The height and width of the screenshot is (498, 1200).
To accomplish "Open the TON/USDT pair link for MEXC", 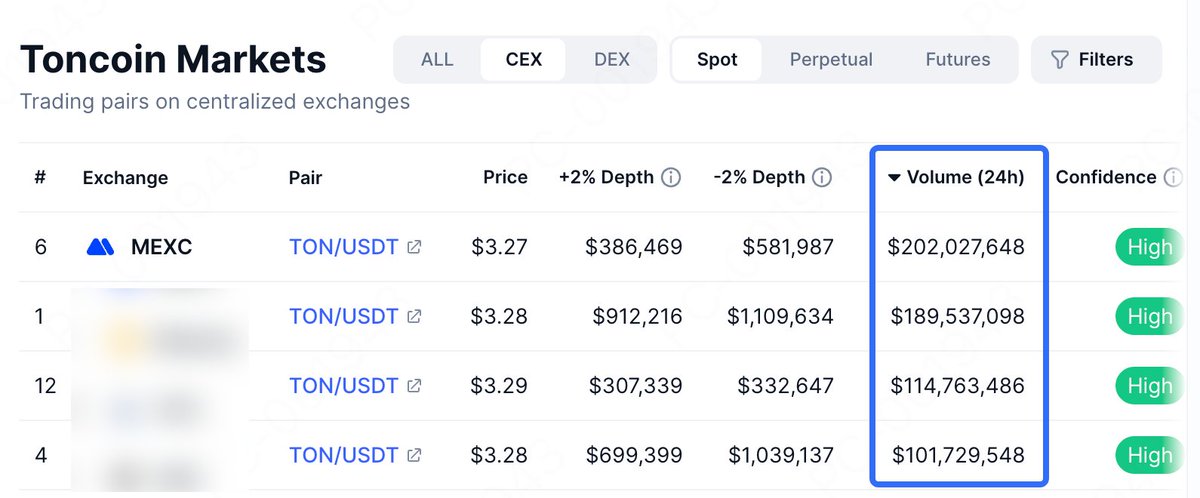I will tap(343, 246).
